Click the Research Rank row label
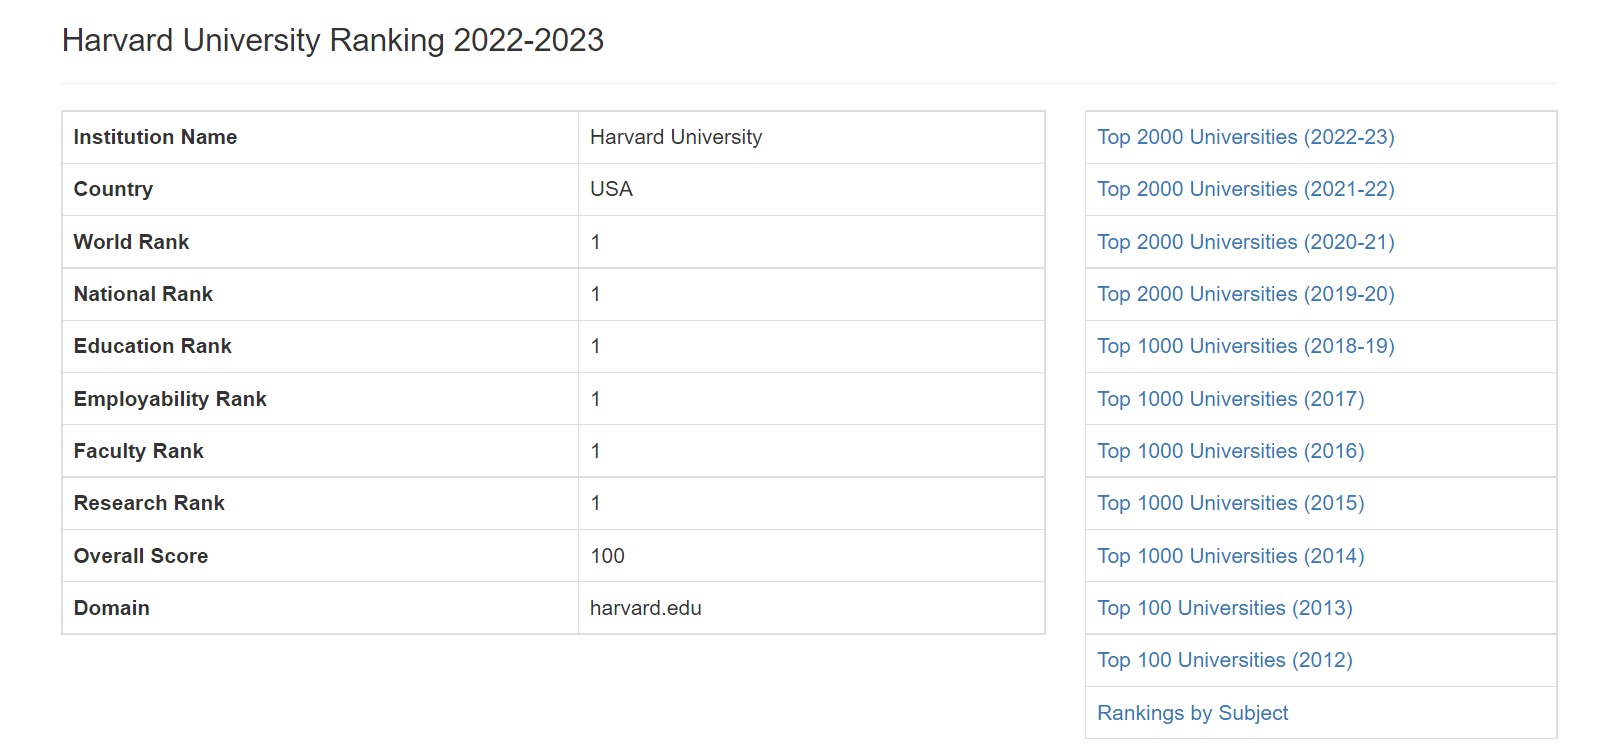 149,503
